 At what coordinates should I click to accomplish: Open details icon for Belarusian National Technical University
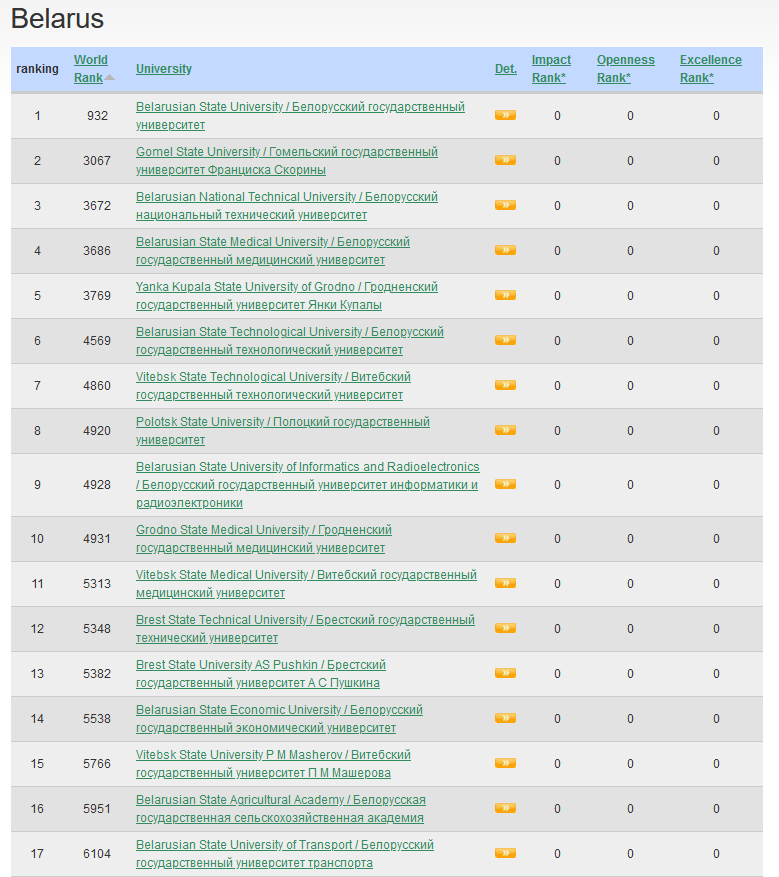[505, 205]
